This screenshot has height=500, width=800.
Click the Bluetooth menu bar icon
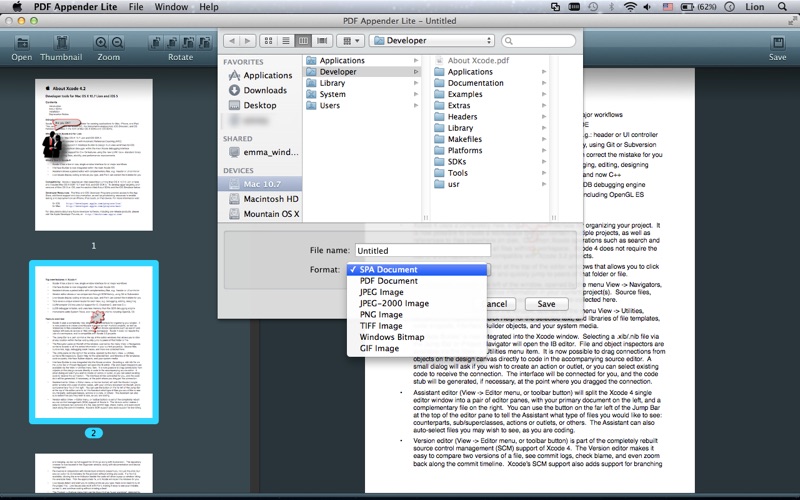pyautogui.click(x=611, y=7)
